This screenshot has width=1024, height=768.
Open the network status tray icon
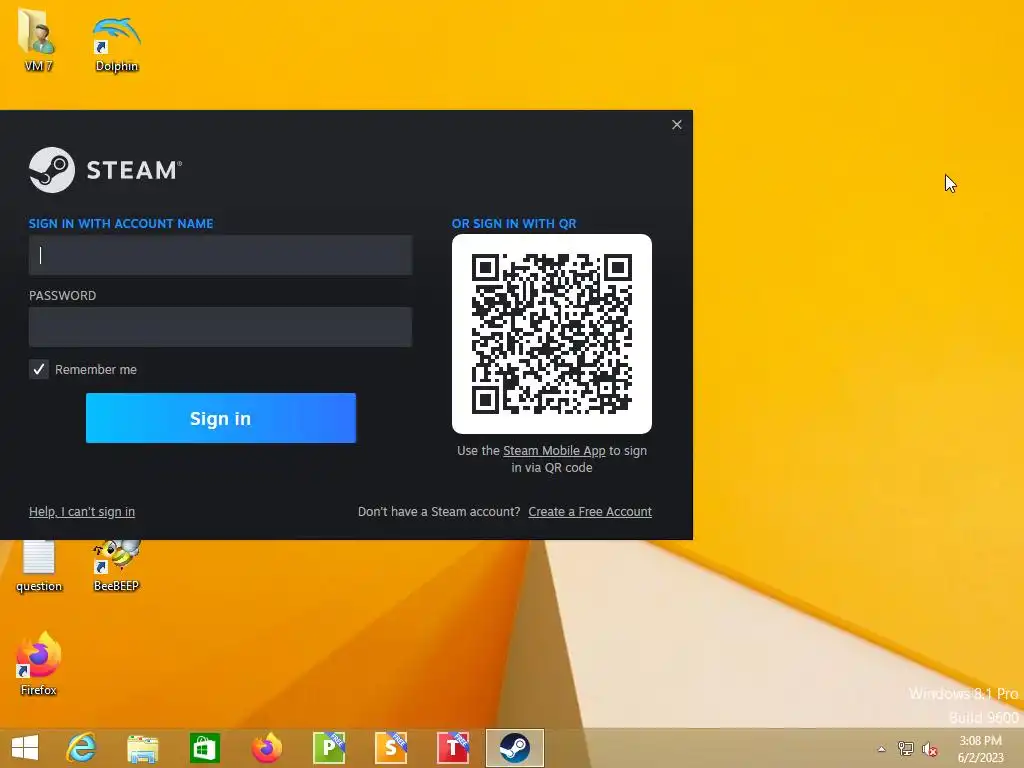tap(906, 749)
